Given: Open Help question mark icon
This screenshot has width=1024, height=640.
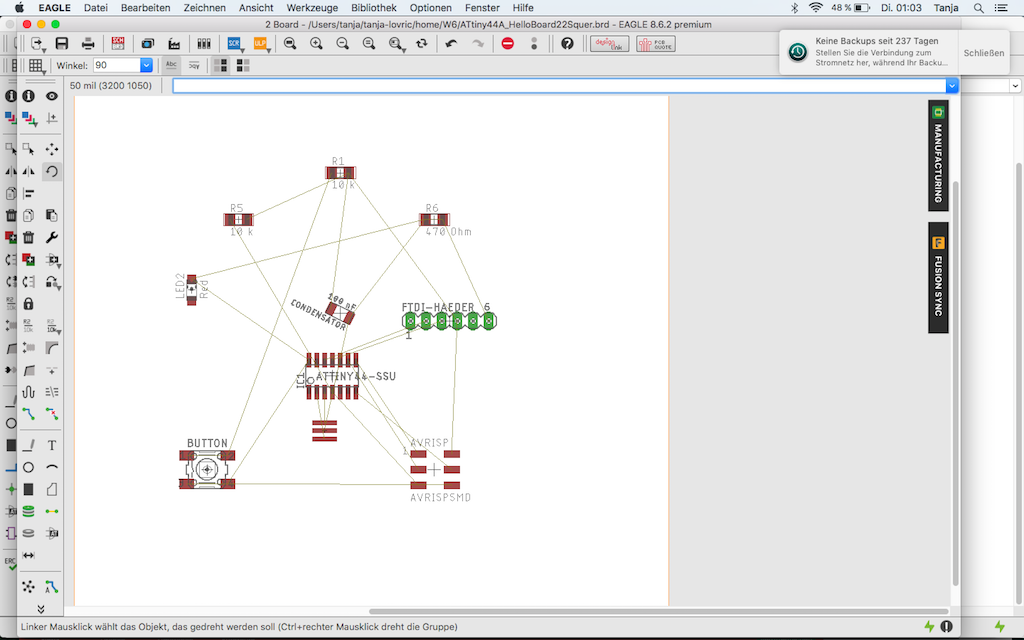Looking at the screenshot, I should pos(567,44).
